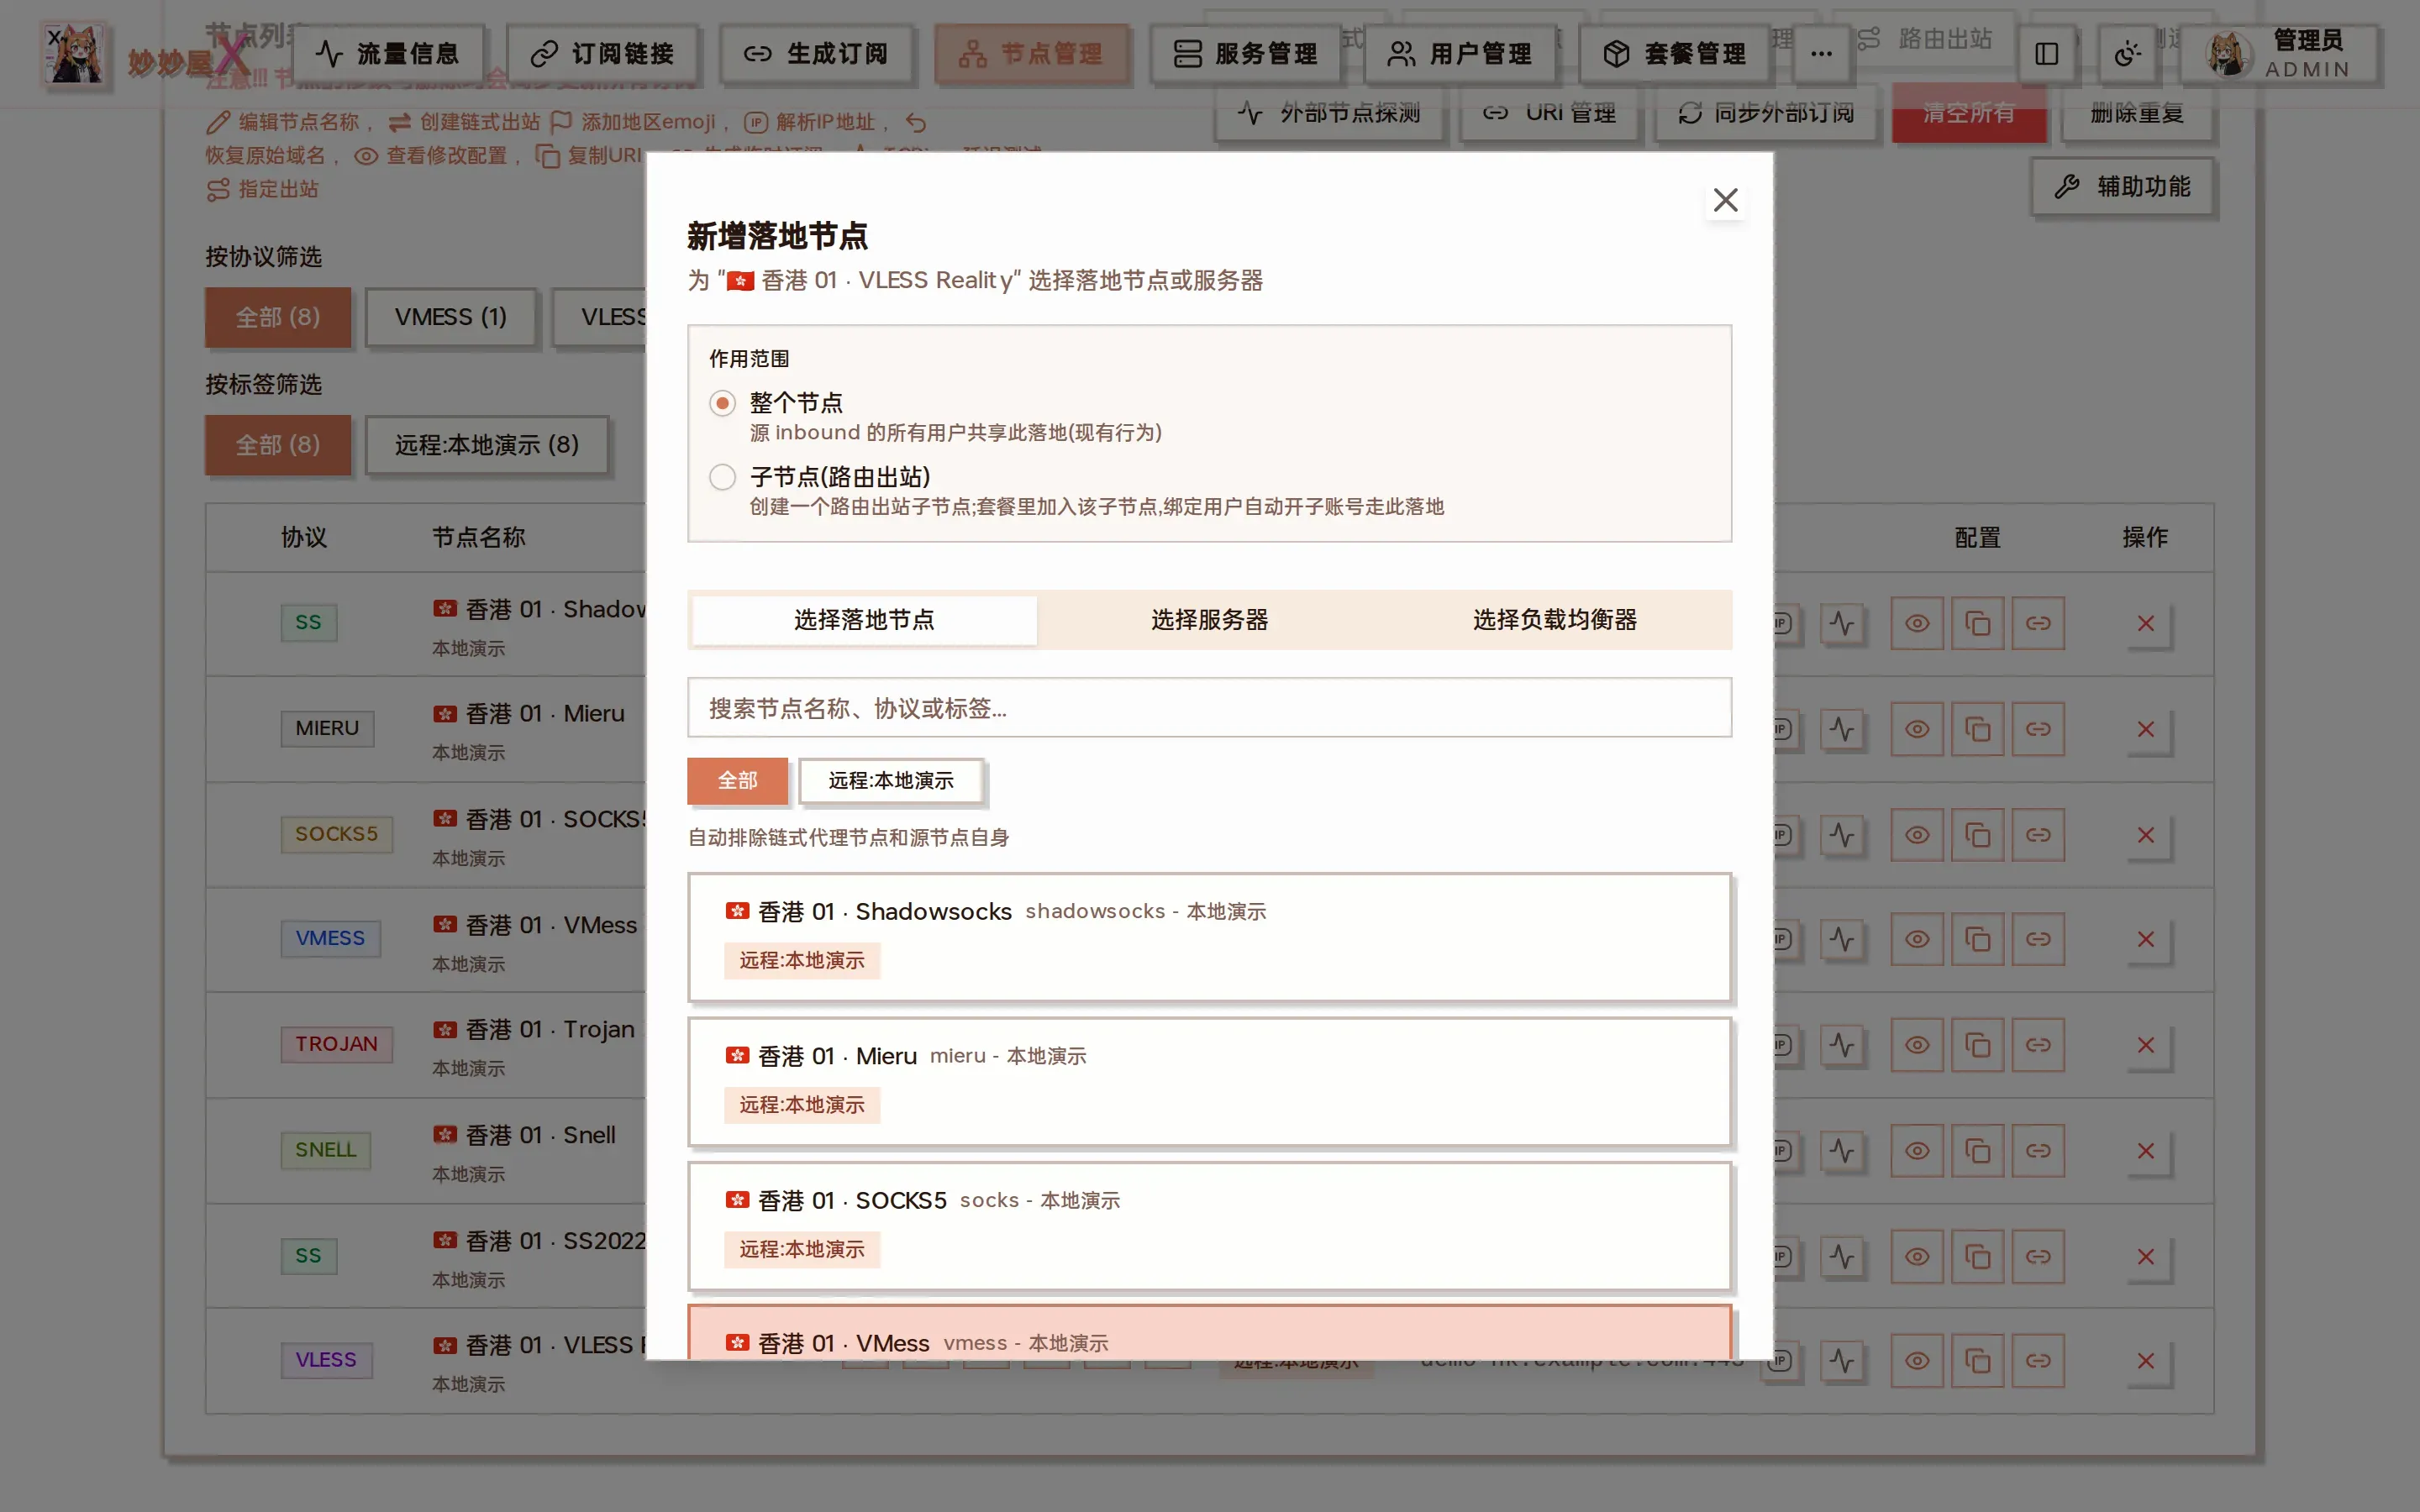The image size is (2420, 1512).
Task: Switch to the 选择服务器 tab
Action: pos(1209,620)
